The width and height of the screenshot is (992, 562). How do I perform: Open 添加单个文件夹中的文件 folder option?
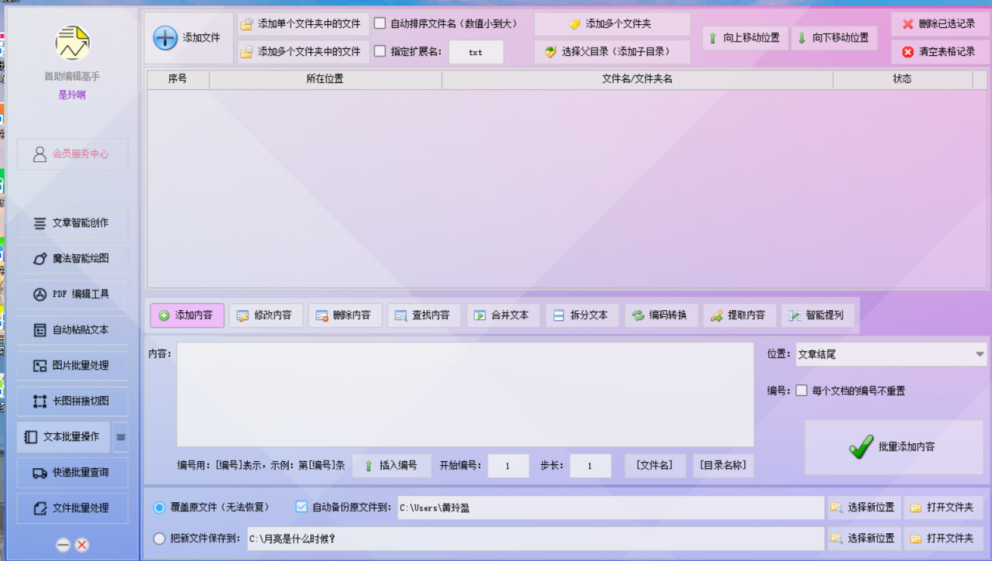303,24
